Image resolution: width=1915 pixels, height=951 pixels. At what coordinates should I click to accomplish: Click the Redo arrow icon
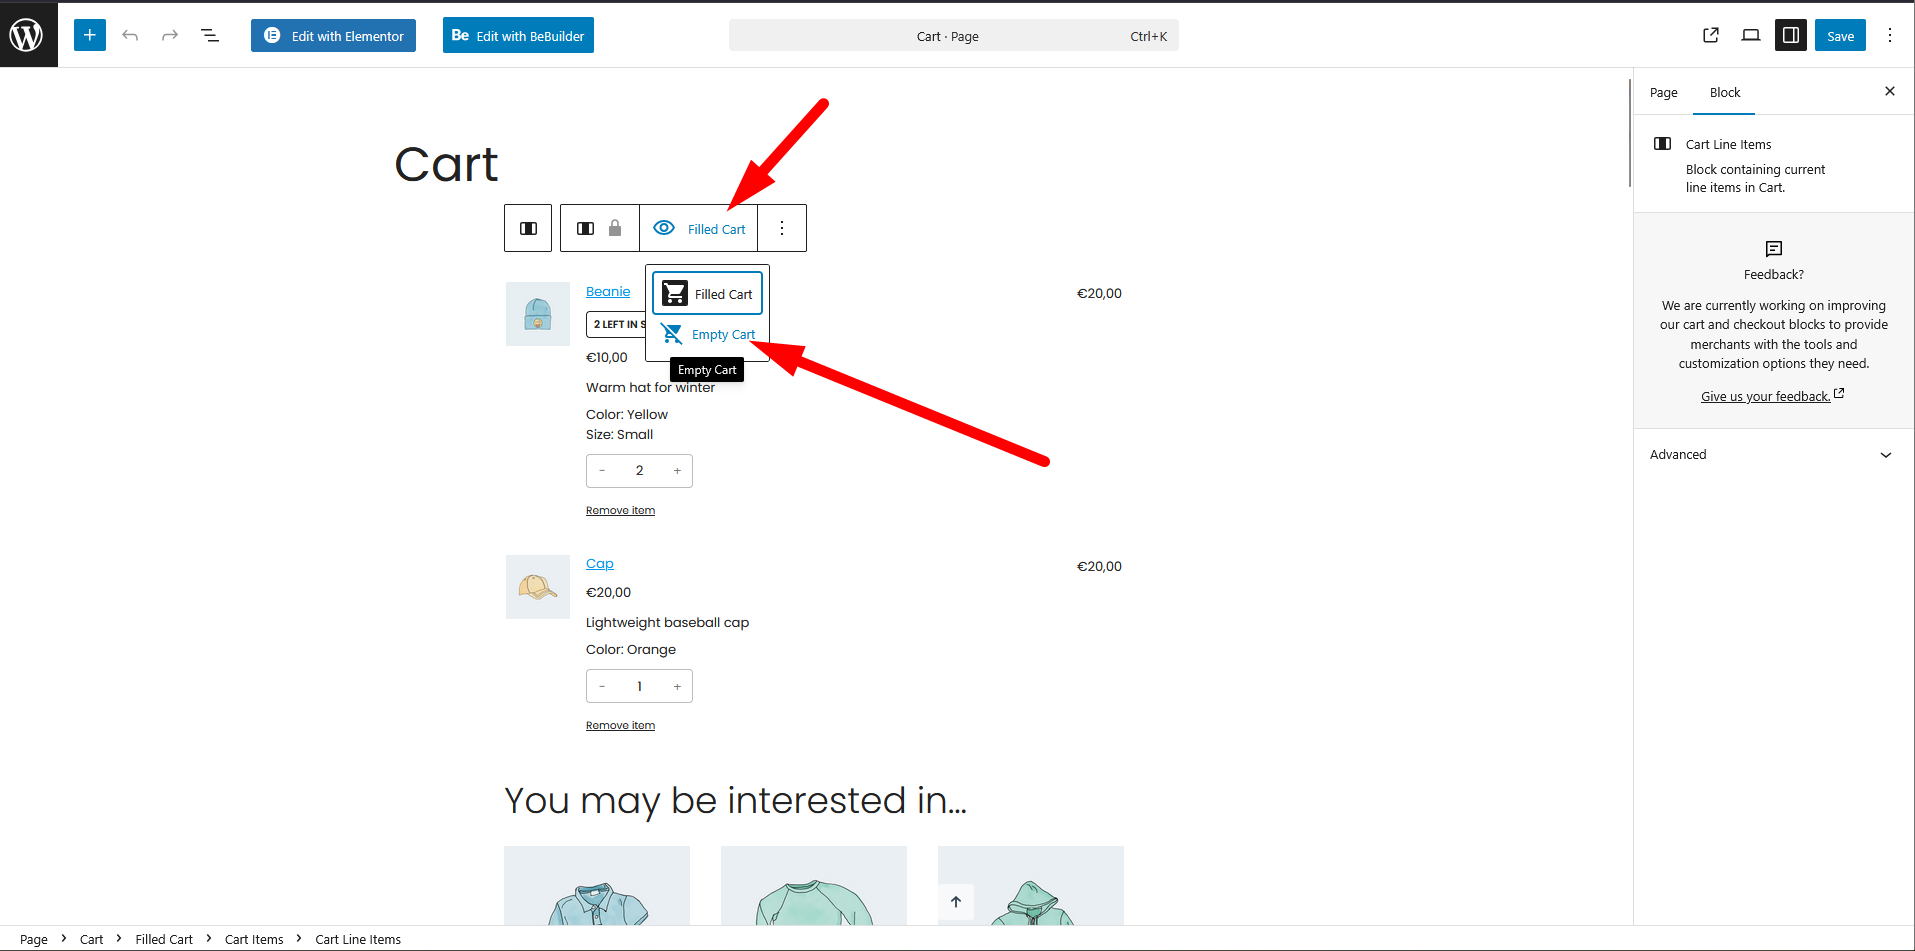tap(170, 35)
